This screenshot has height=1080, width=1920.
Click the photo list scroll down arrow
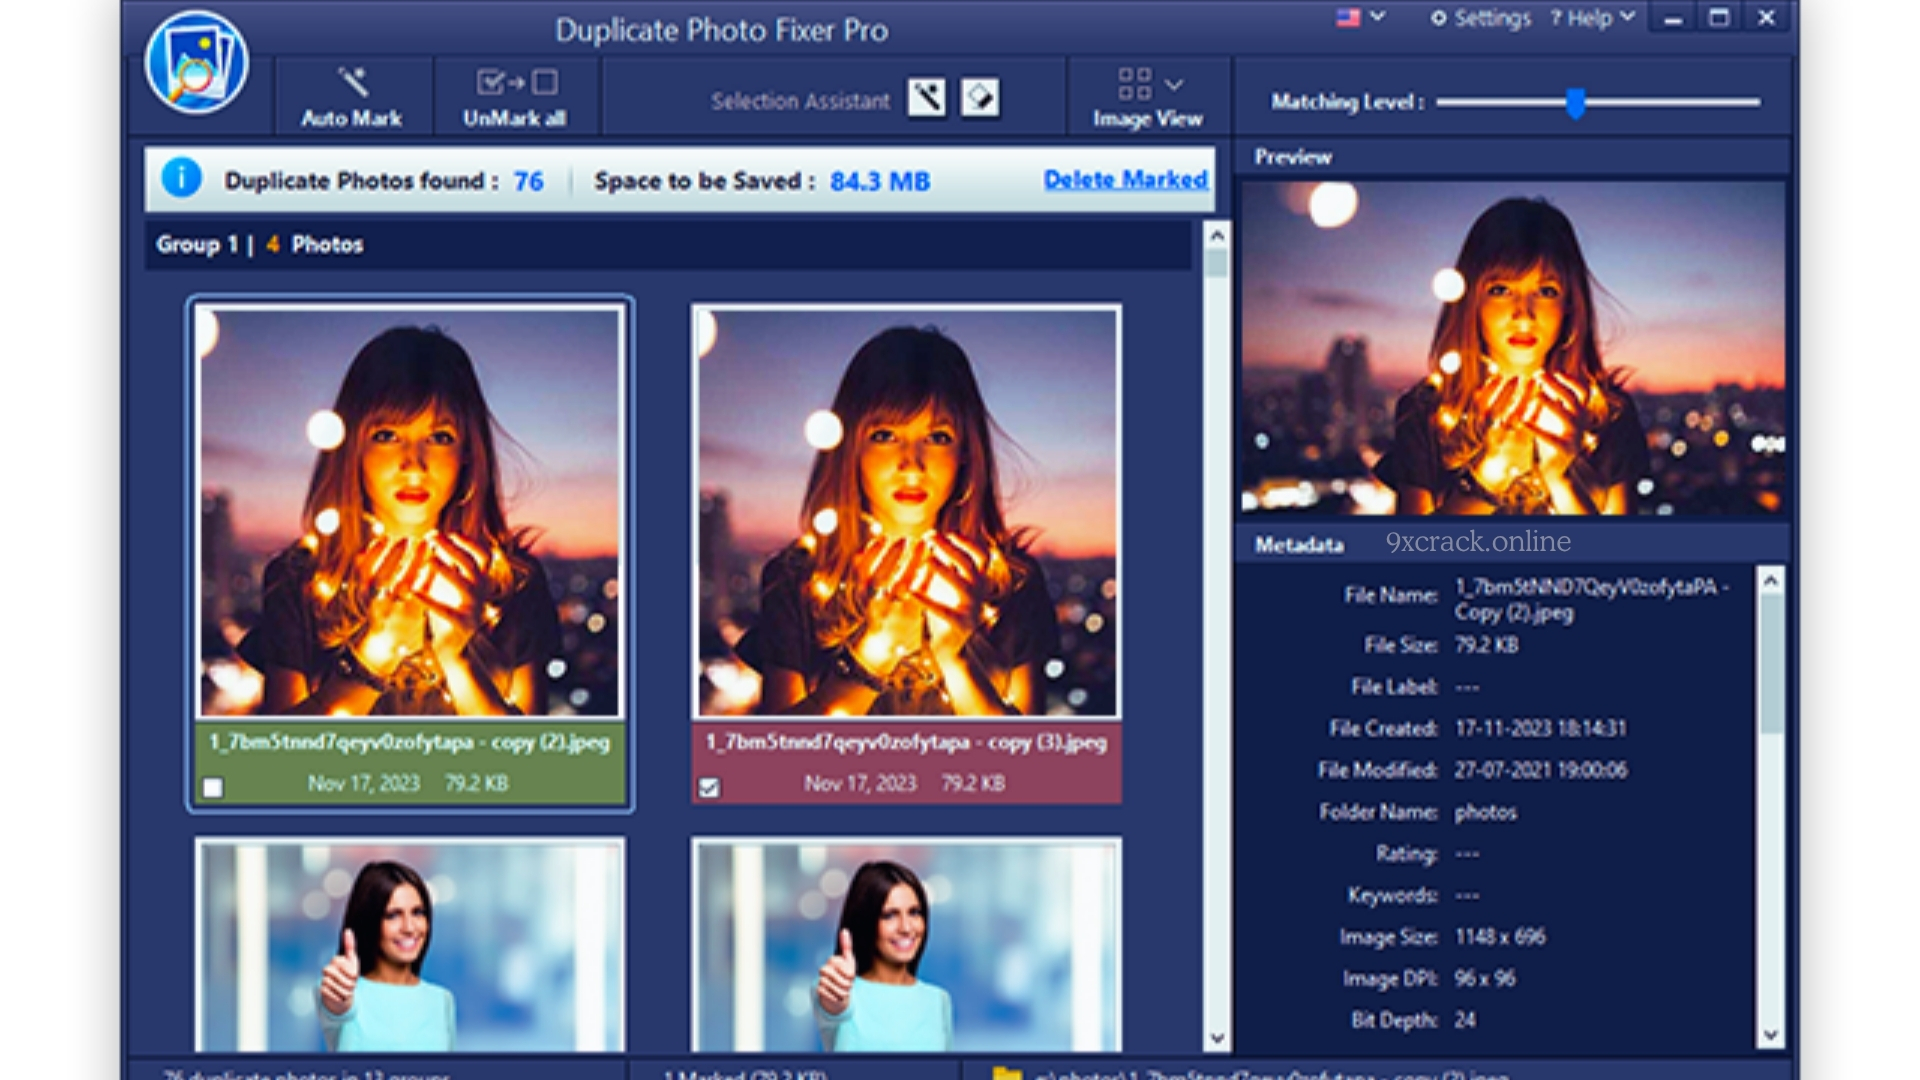pyautogui.click(x=1217, y=1039)
